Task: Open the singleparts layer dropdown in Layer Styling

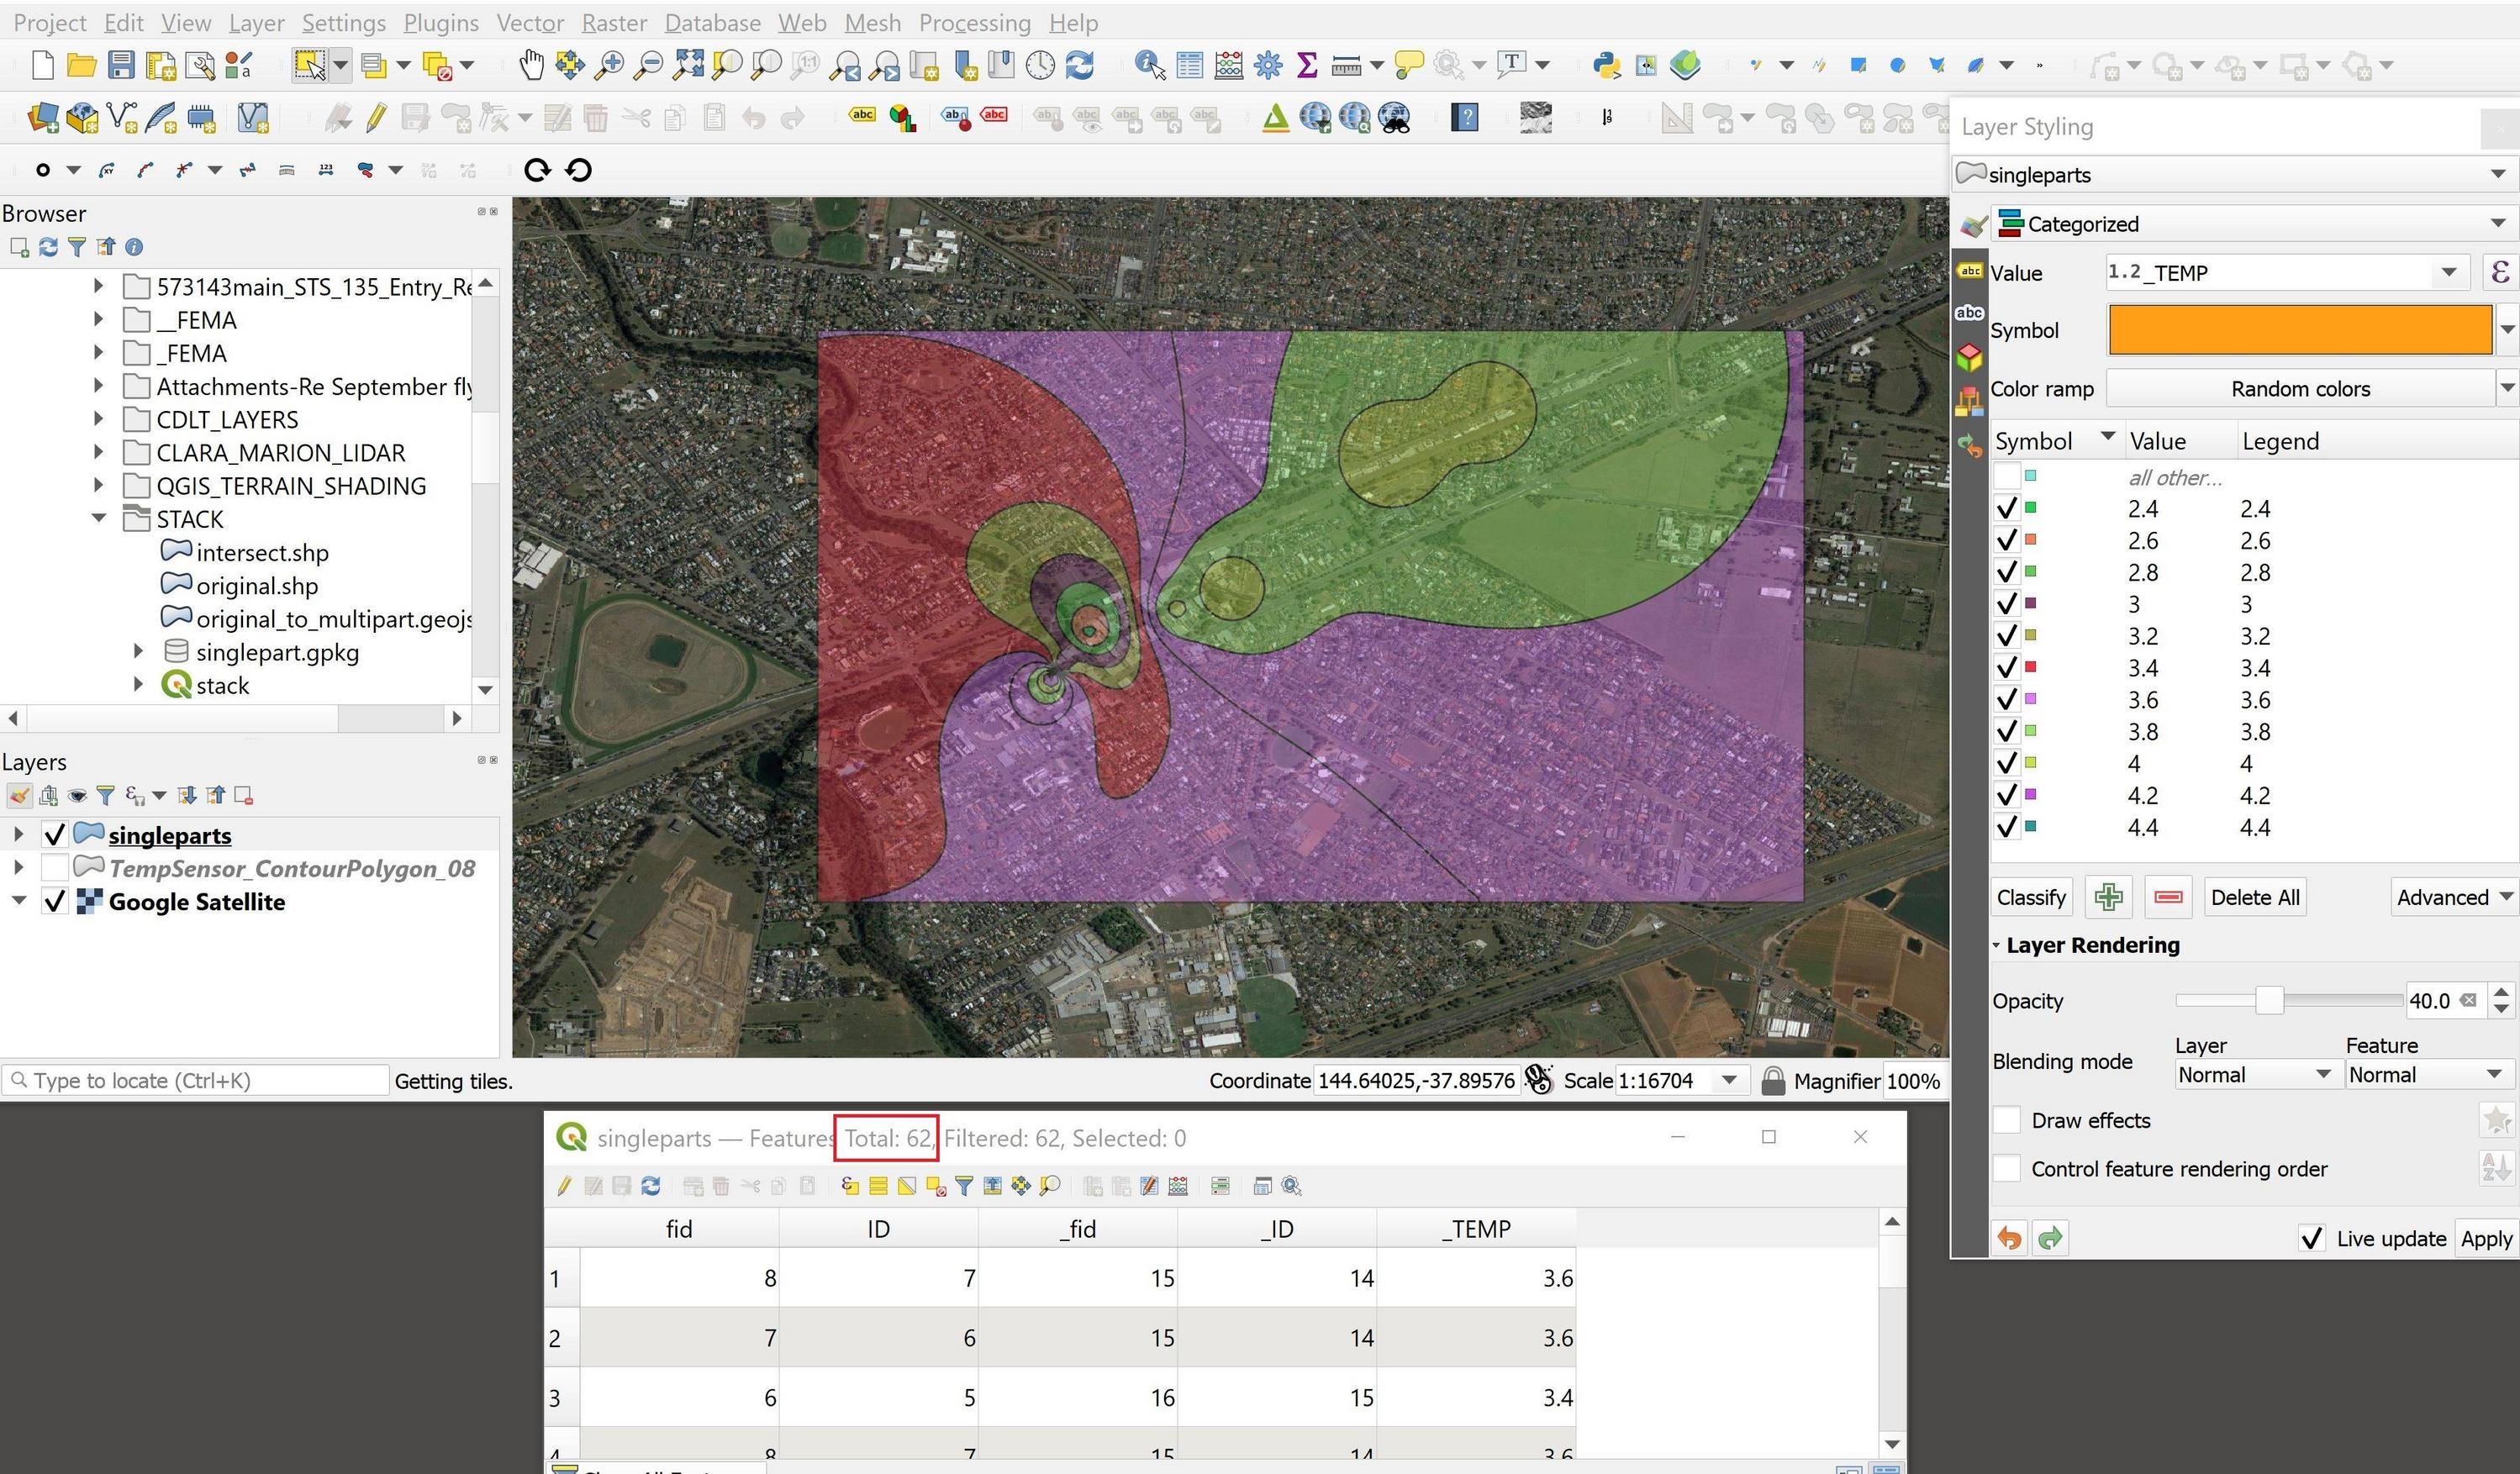Action: (x=2234, y=174)
